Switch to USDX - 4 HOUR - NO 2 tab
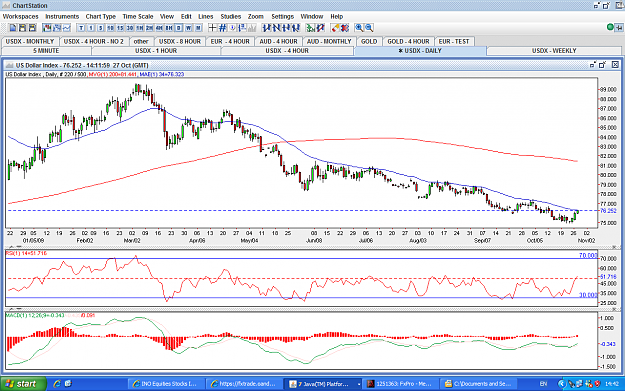Viewport: 625px width, 391px height. (x=94, y=41)
